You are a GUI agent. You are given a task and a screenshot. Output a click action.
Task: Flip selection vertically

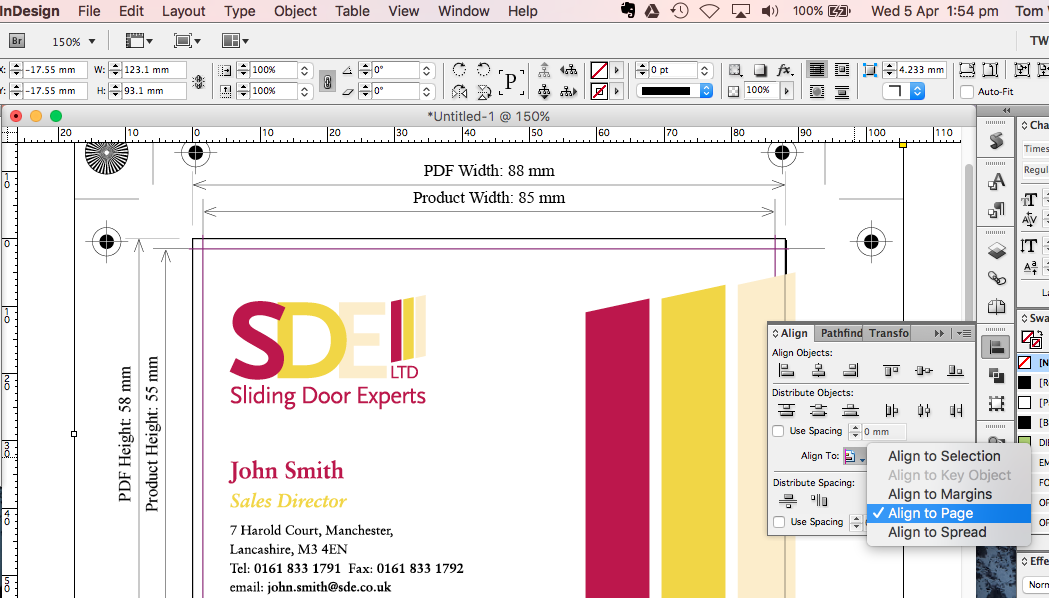coord(484,91)
